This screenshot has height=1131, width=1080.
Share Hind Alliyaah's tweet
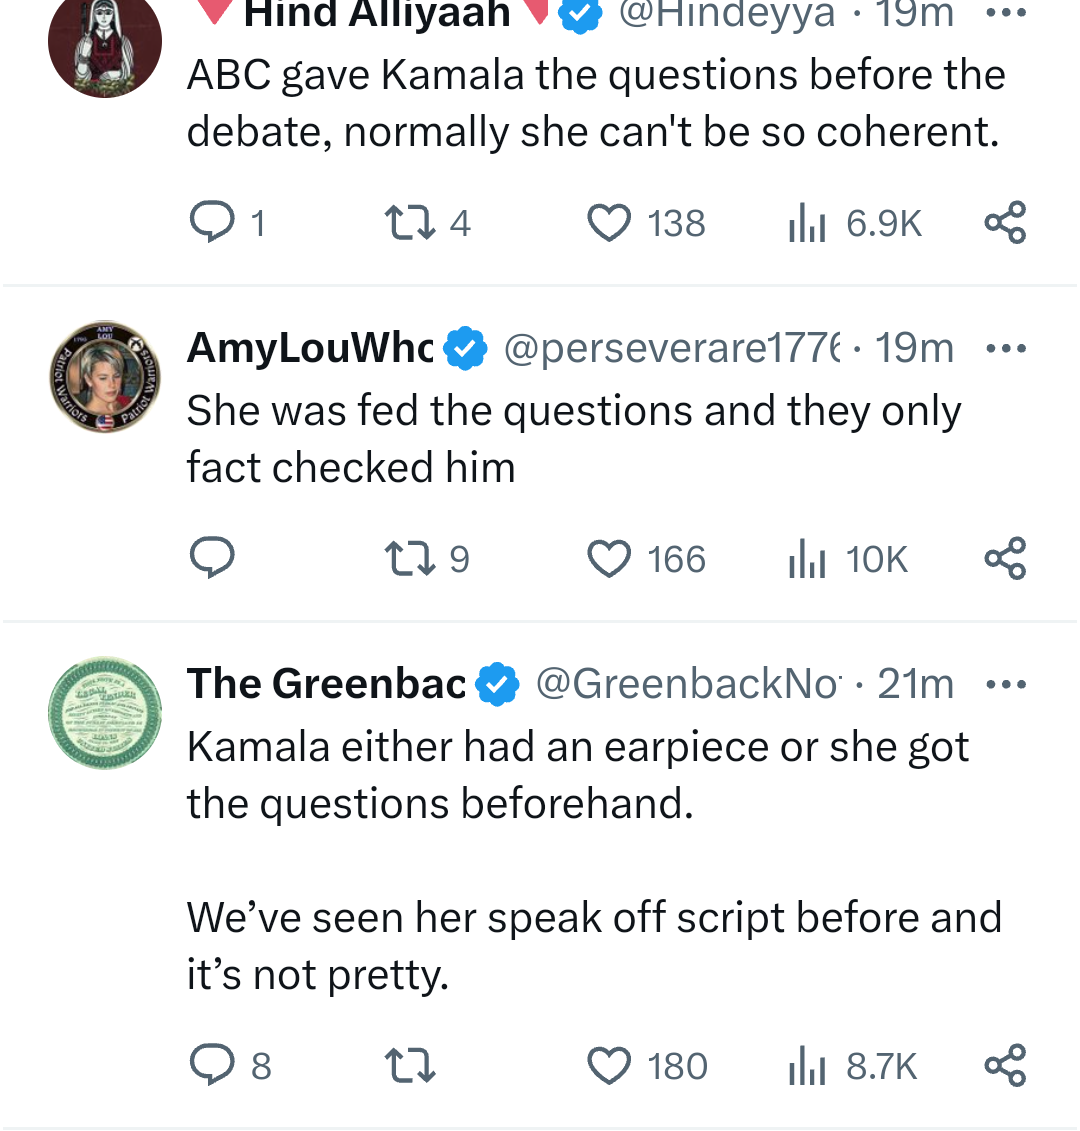click(x=1005, y=222)
